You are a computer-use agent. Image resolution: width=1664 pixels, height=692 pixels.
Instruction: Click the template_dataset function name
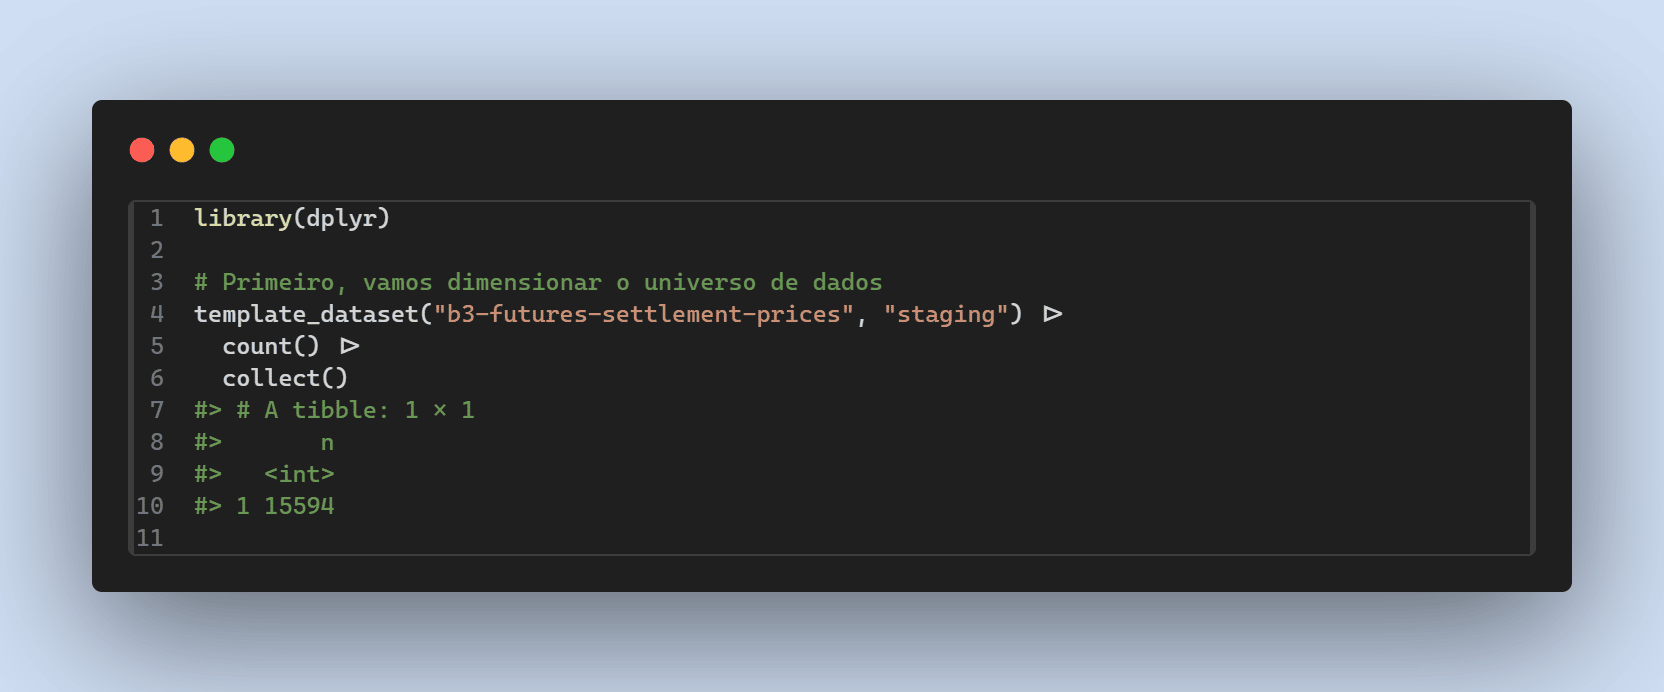[x=306, y=314]
